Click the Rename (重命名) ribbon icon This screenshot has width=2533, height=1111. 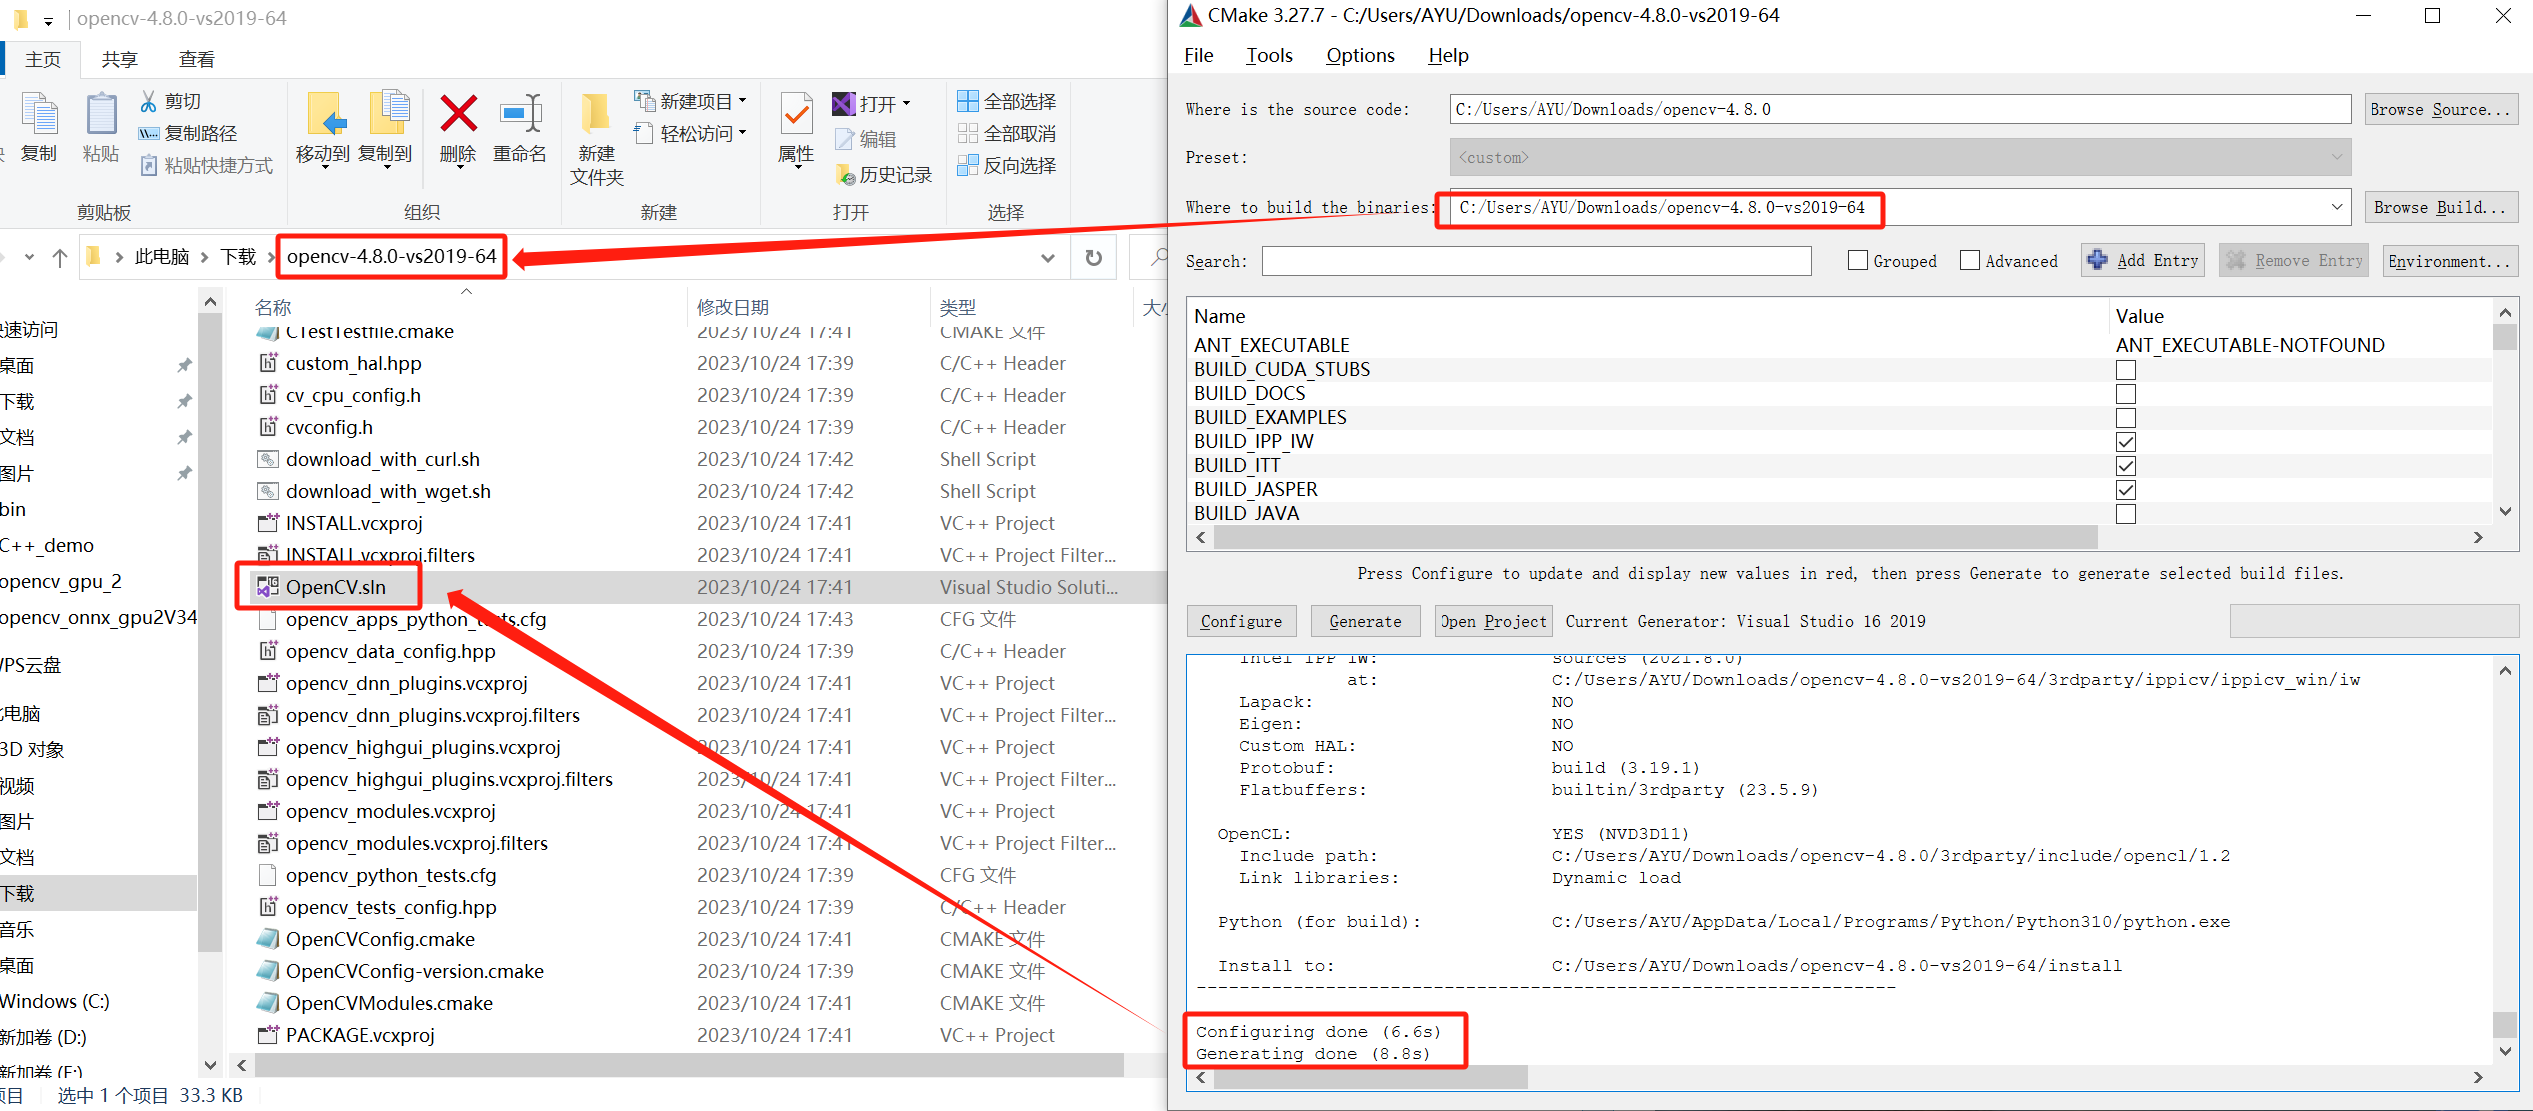tap(520, 115)
